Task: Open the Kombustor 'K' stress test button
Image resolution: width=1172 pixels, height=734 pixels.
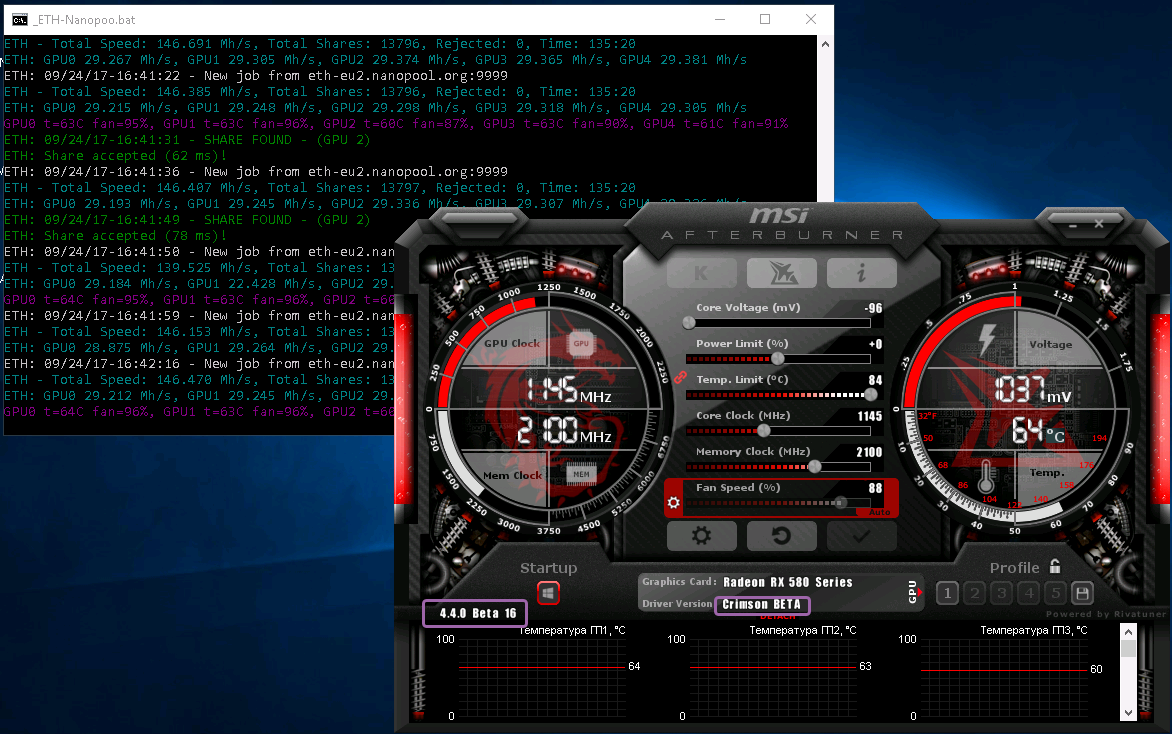Action: coord(701,273)
